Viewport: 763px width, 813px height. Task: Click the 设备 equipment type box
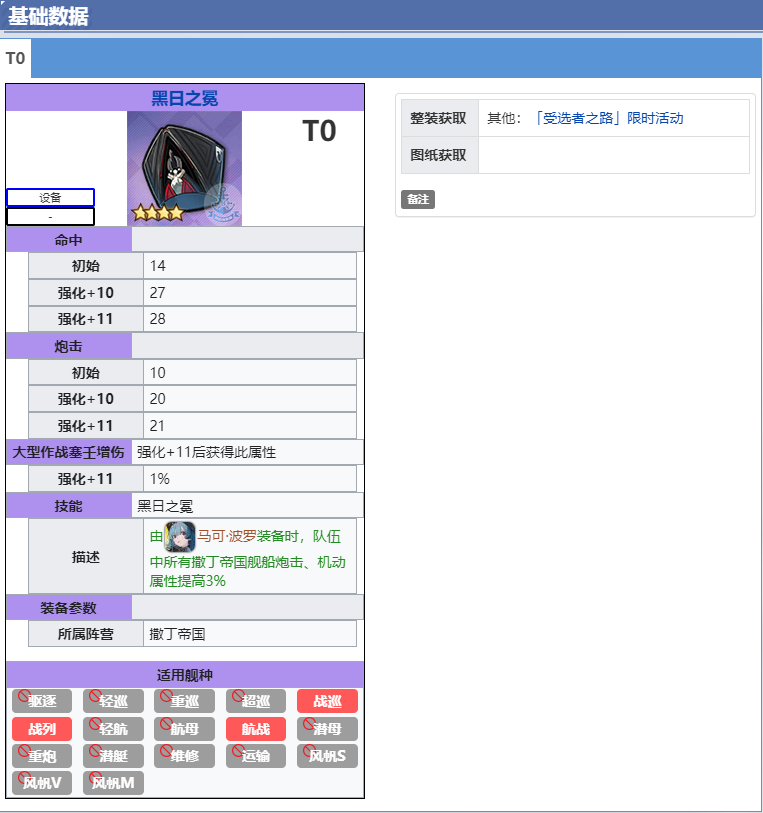click(50, 197)
